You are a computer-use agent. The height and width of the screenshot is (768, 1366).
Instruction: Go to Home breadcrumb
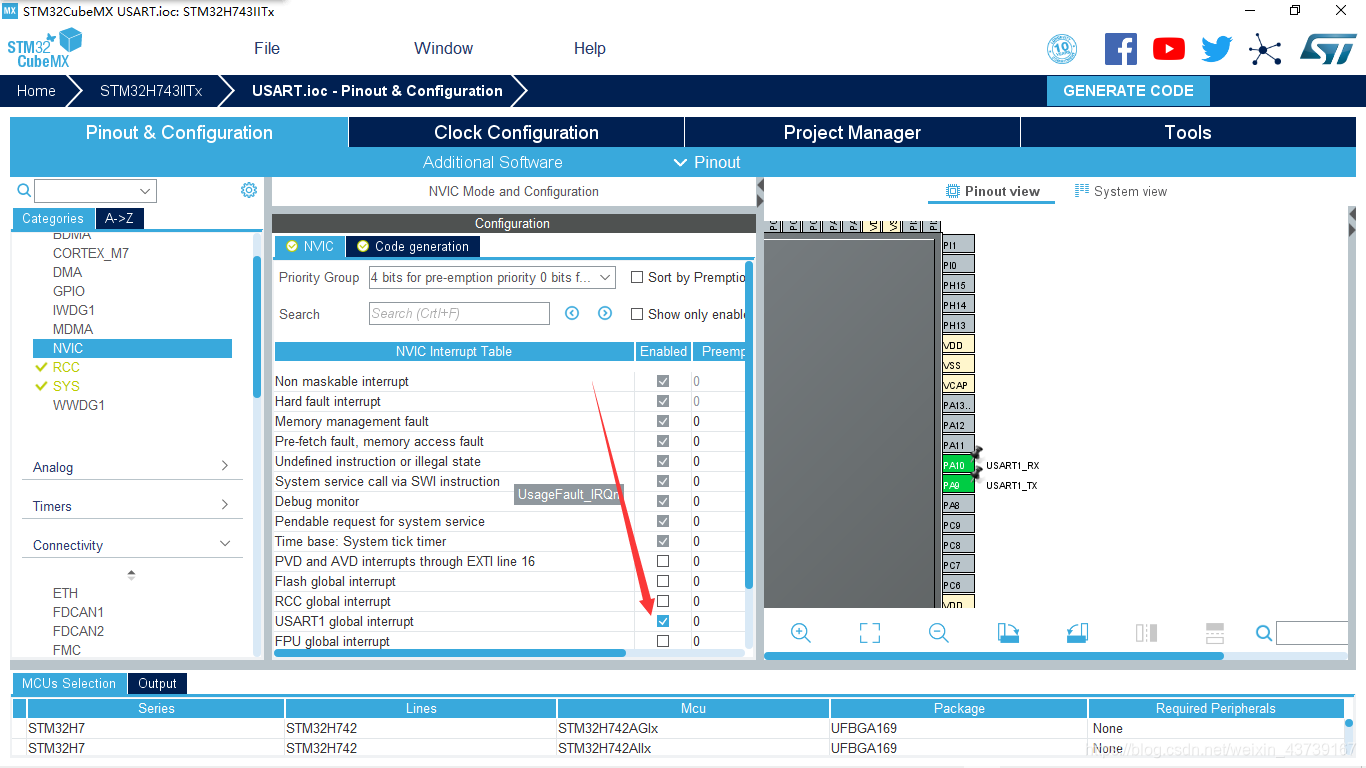[x=36, y=90]
